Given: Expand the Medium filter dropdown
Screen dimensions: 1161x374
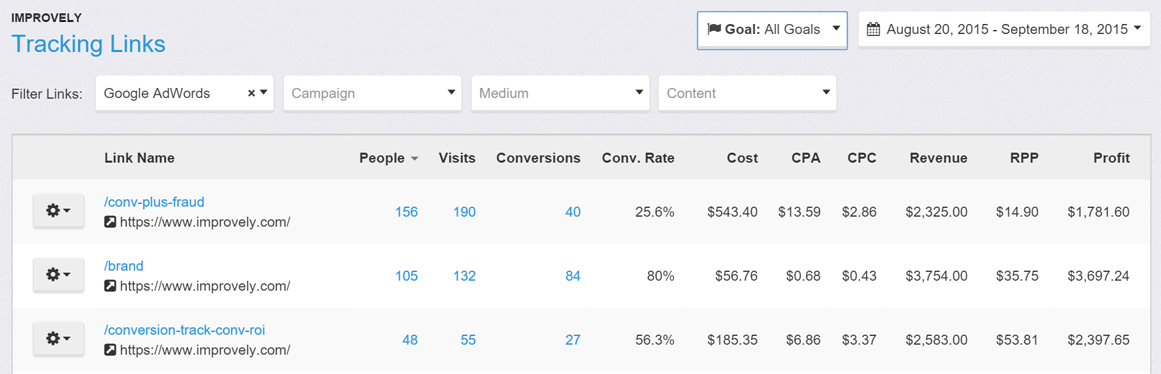Looking at the screenshot, I should 561,93.
